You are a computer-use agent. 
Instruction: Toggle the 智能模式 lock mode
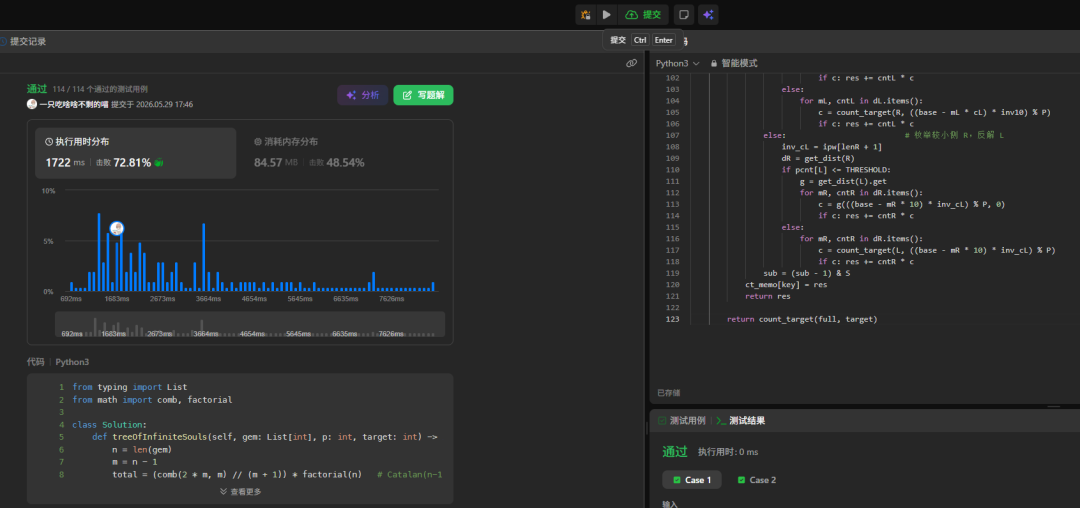pos(734,63)
